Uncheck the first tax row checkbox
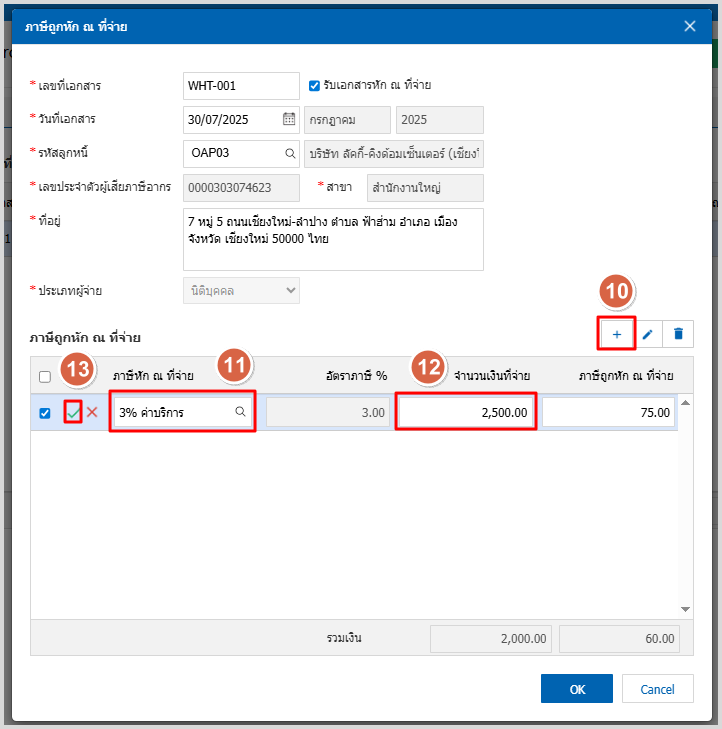722x729 pixels. tap(45, 413)
